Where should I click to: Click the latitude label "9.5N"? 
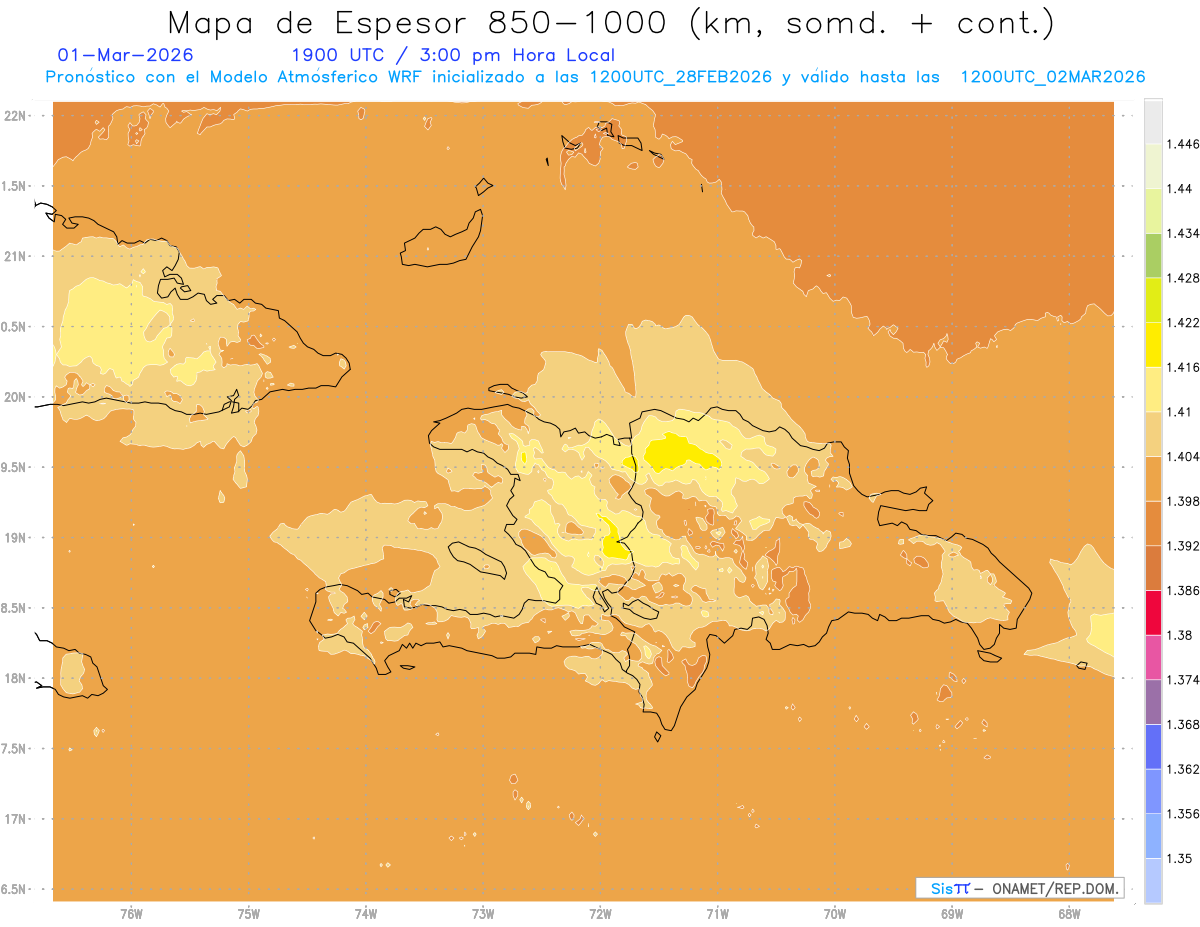(x=15, y=467)
